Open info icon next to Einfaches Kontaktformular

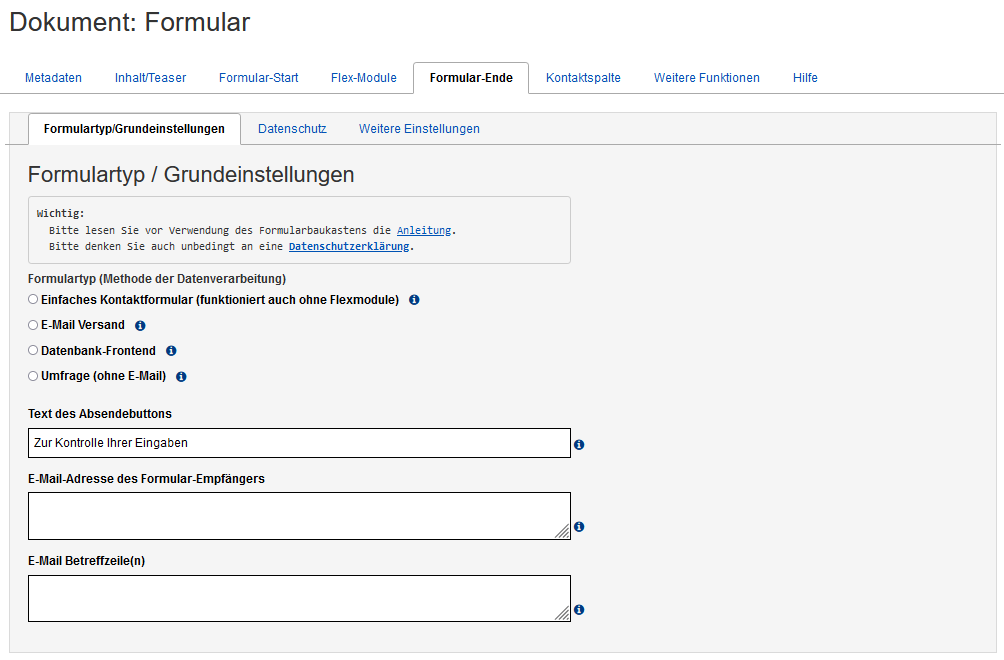point(413,299)
